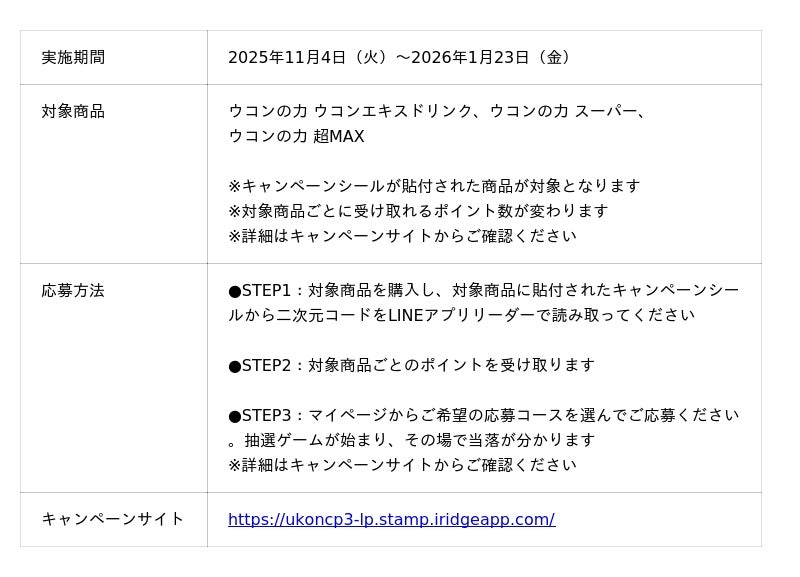Click the bullet before STEP2

click(235, 367)
